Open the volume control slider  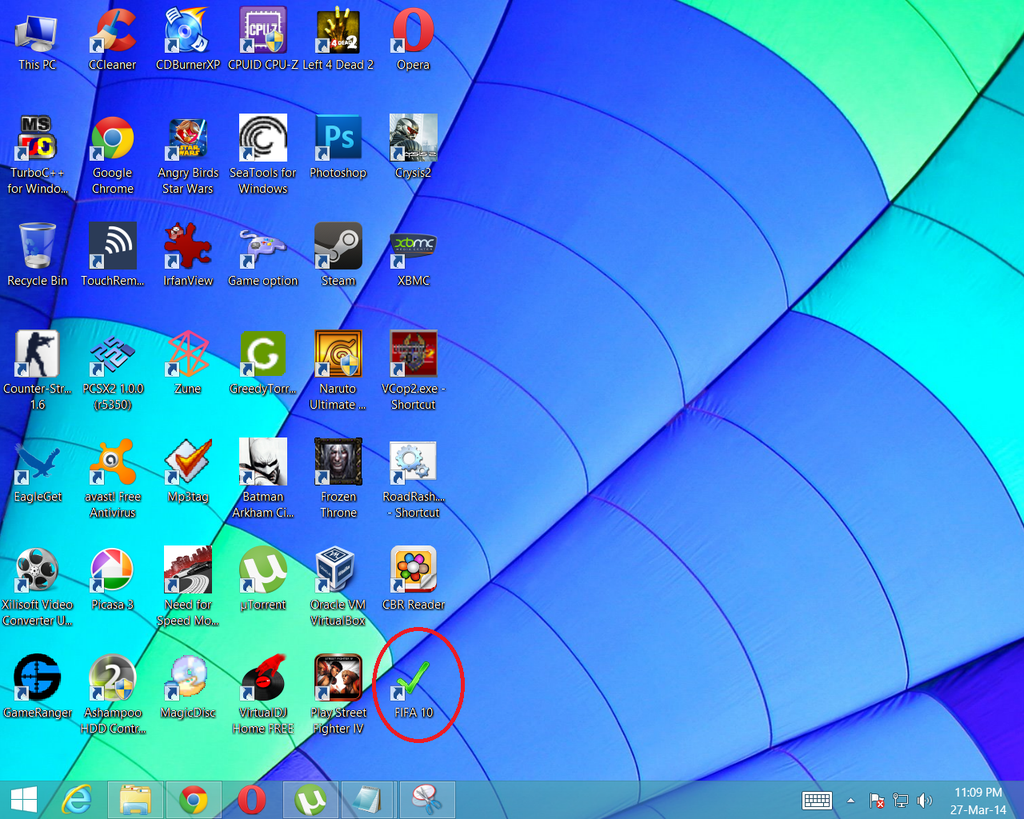925,800
